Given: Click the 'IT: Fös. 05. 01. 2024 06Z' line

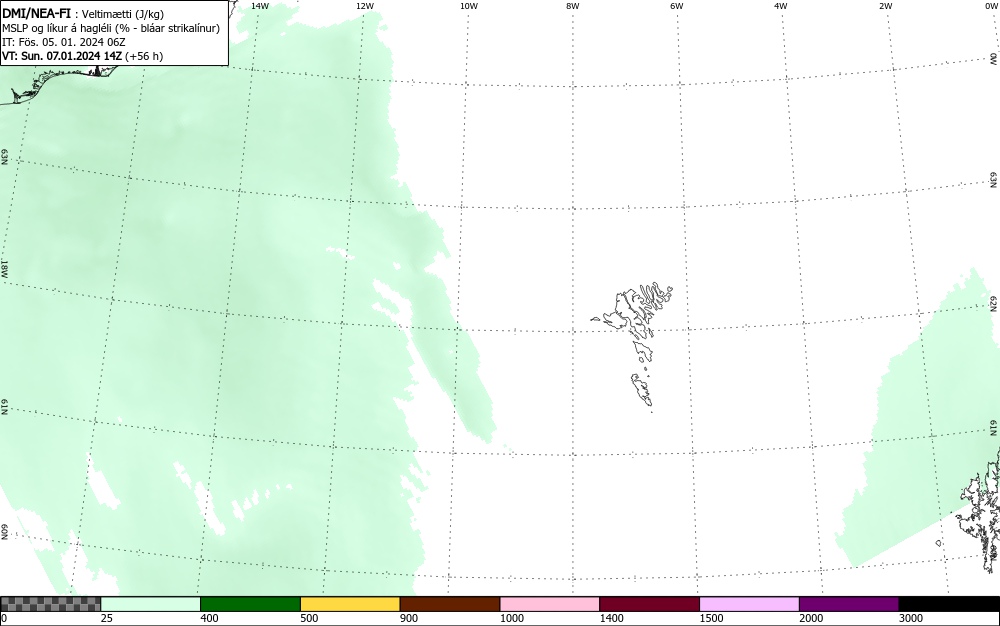Looking at the screenshot, I should (64, 42).
